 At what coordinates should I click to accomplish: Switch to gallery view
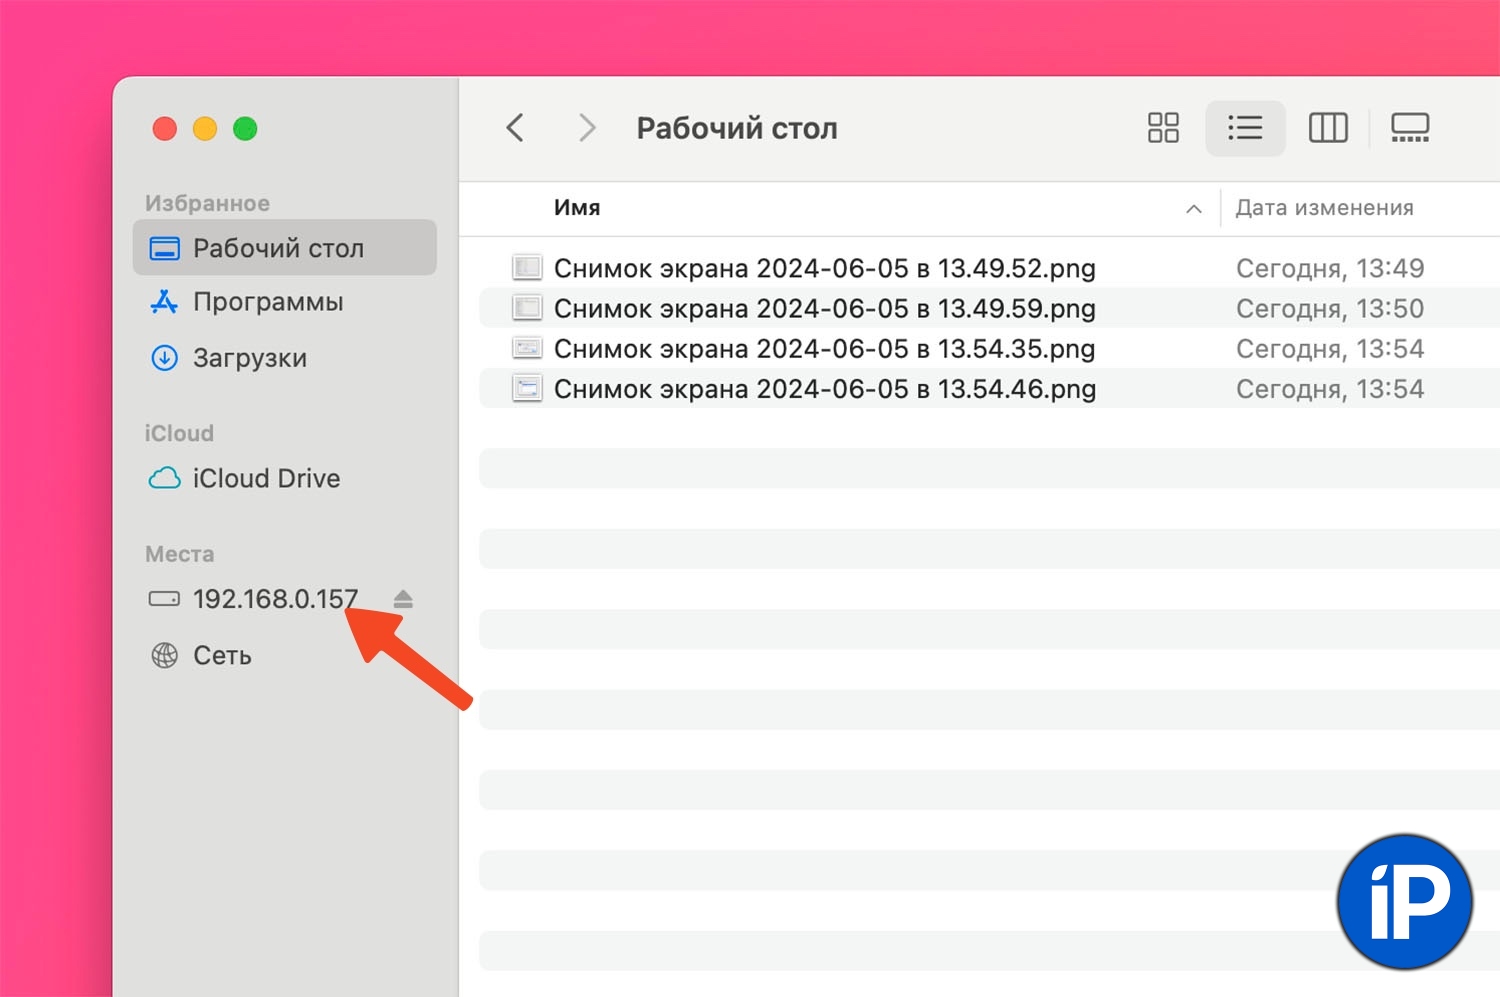pos(1410,128)
